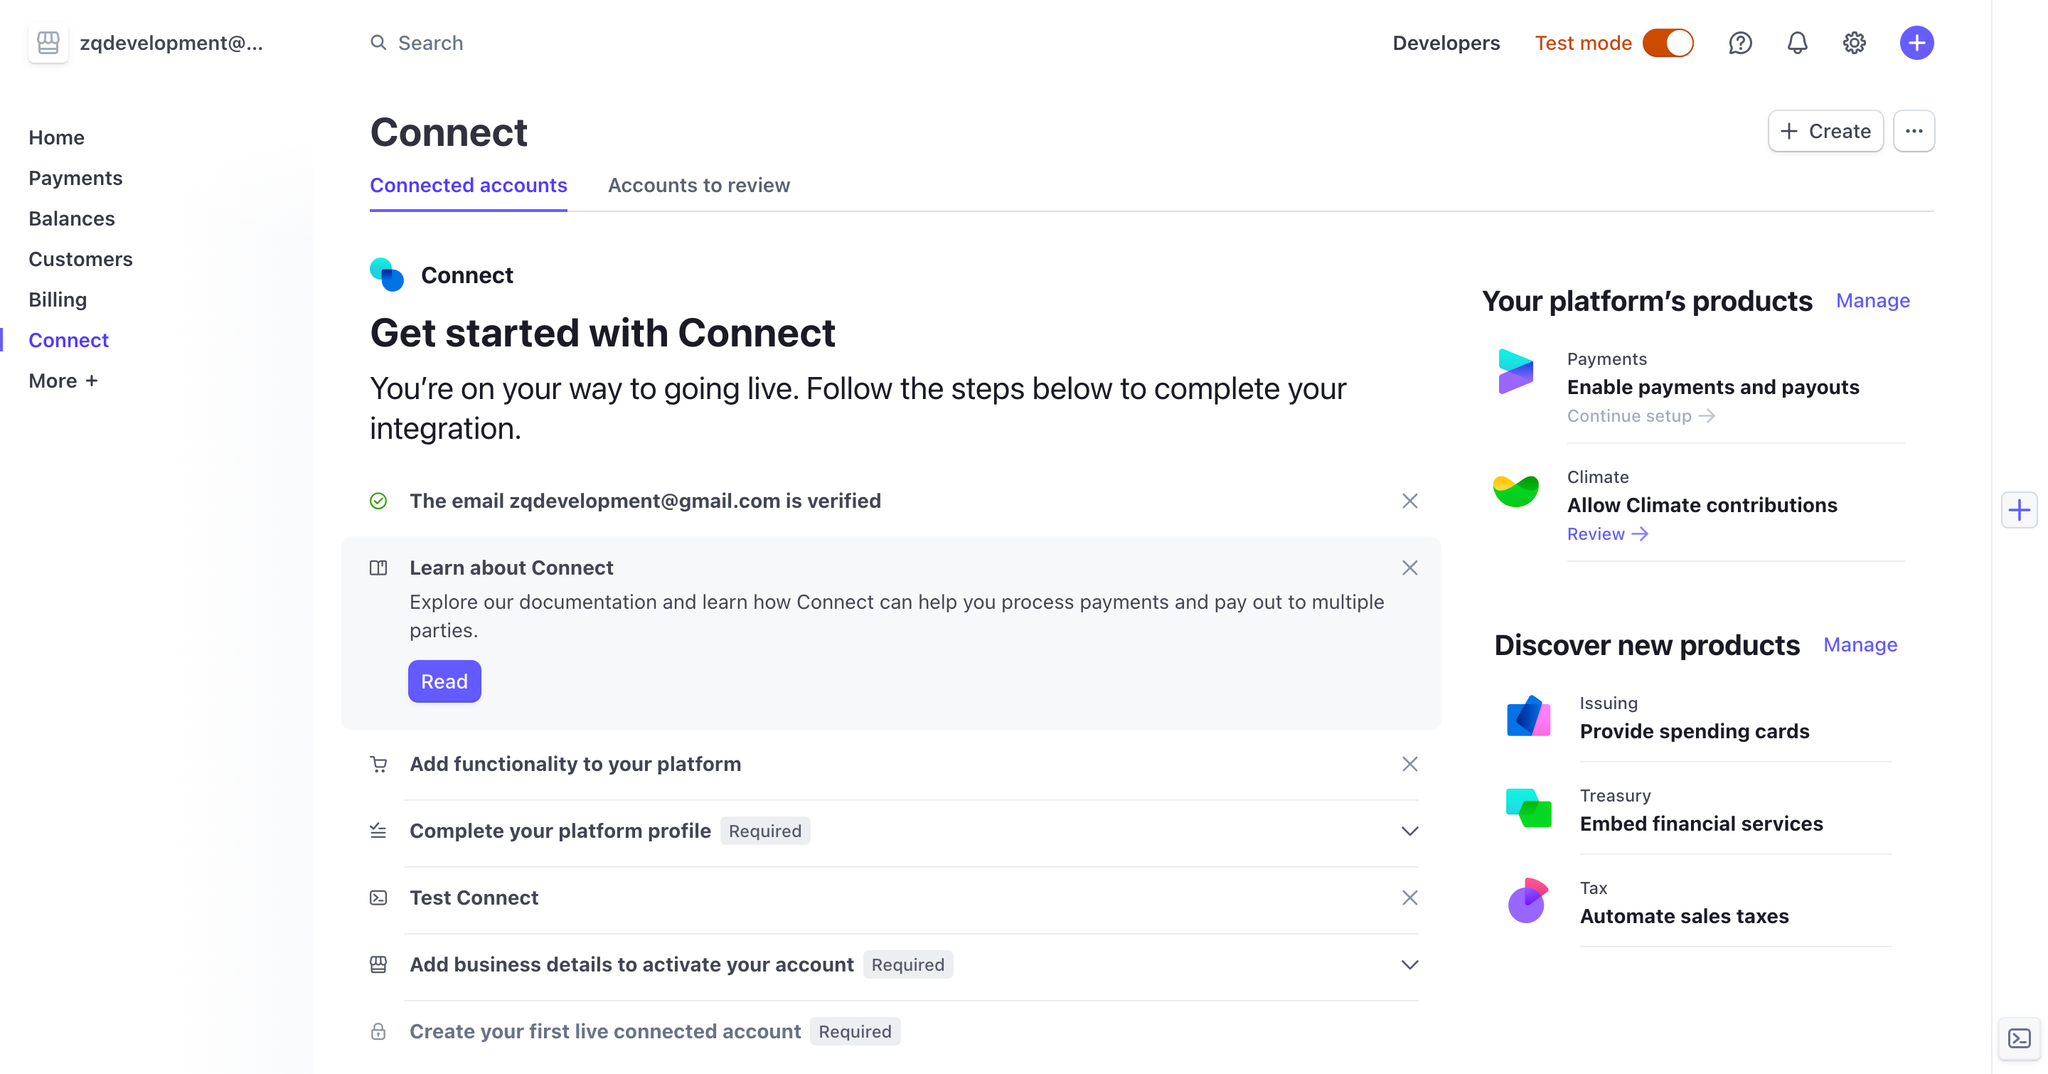The height and width of the screenshot is (1074, 2048).
Task: Click Continue setup under Payments
Action: point(1640,416)
